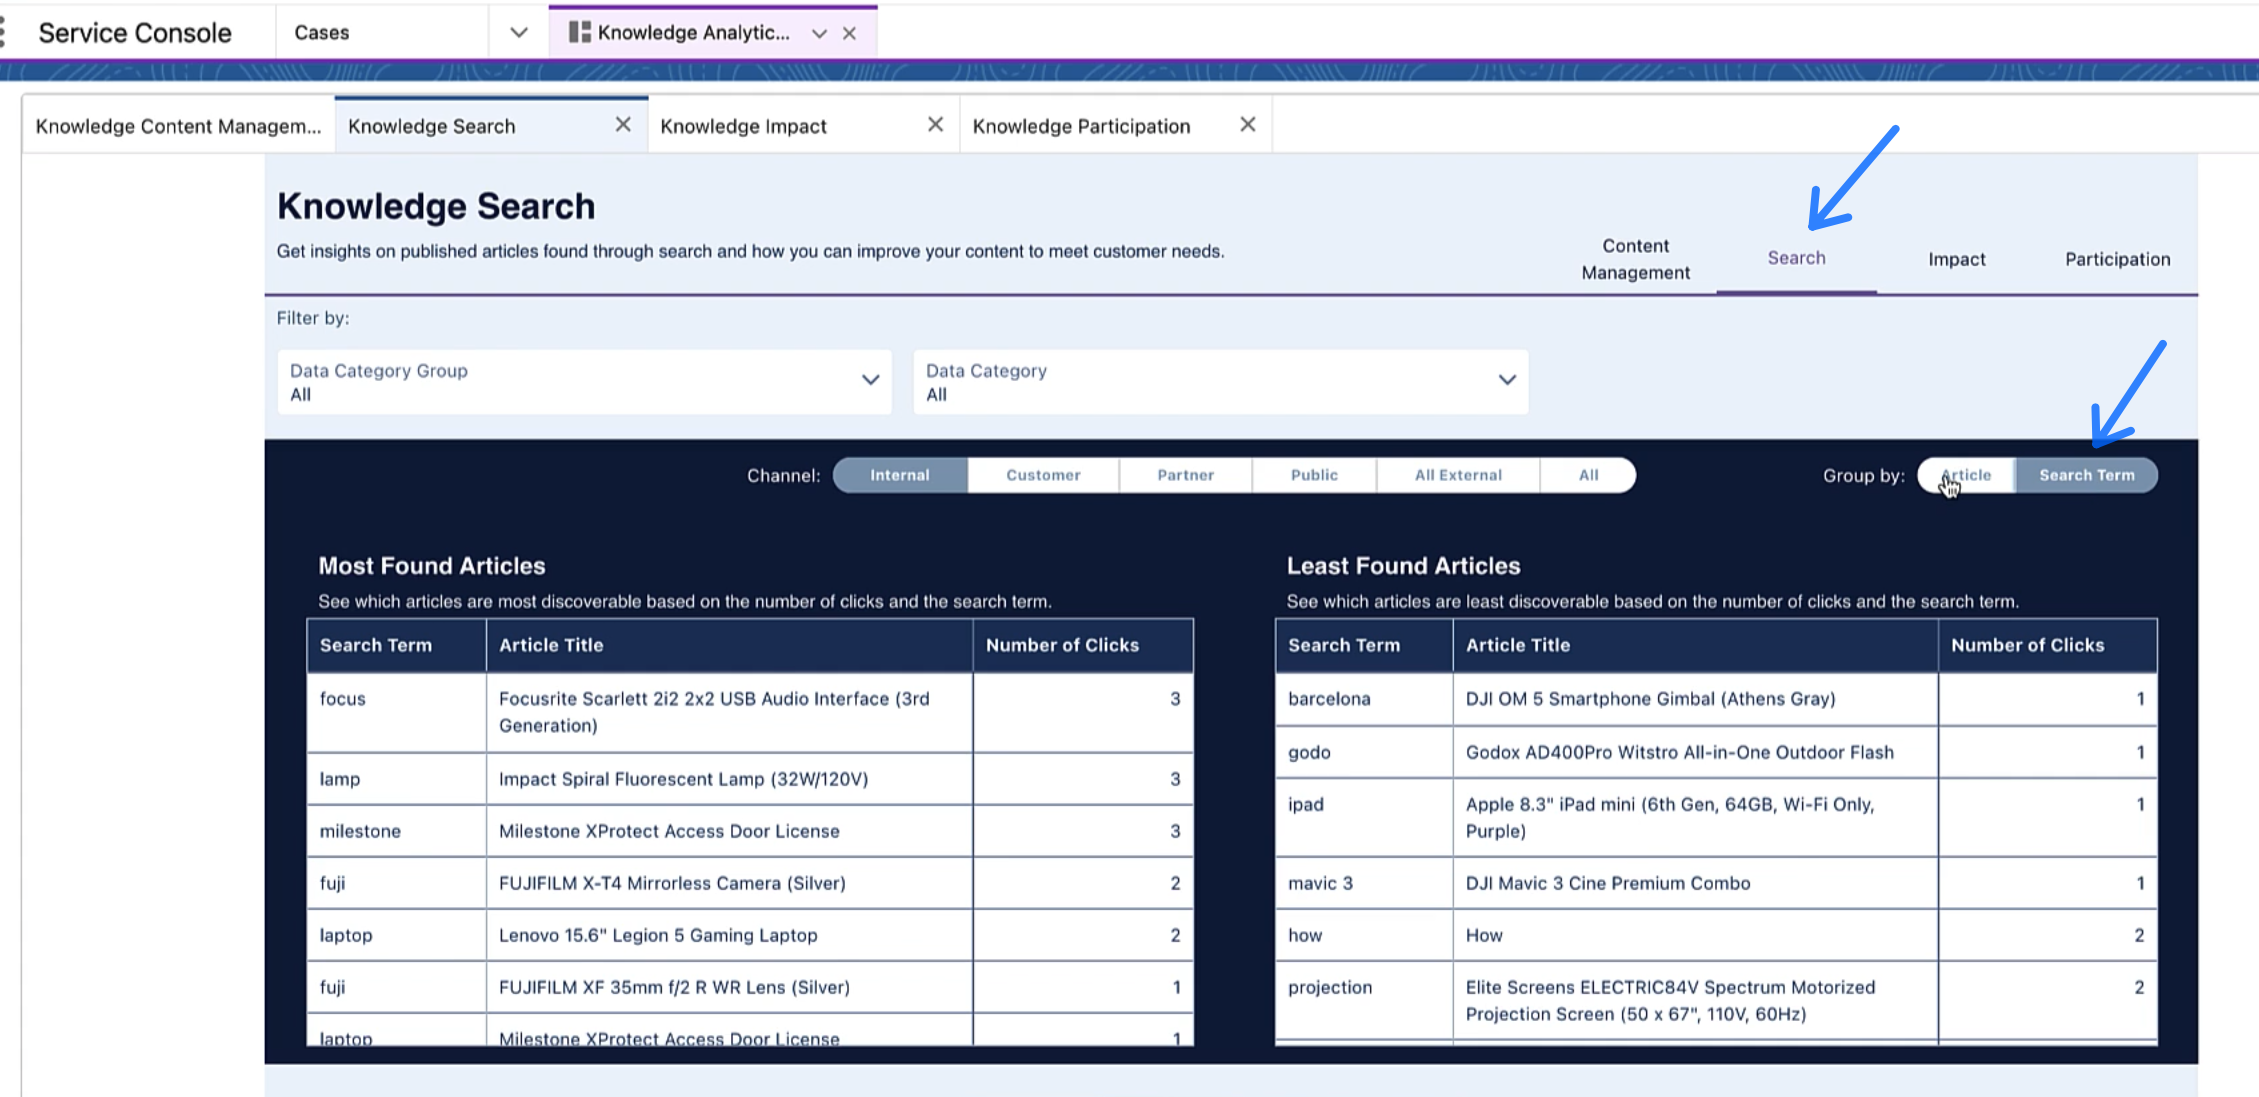Select the Internal channel option
Screen dimensions: 2259x1097
coord(899,475)
